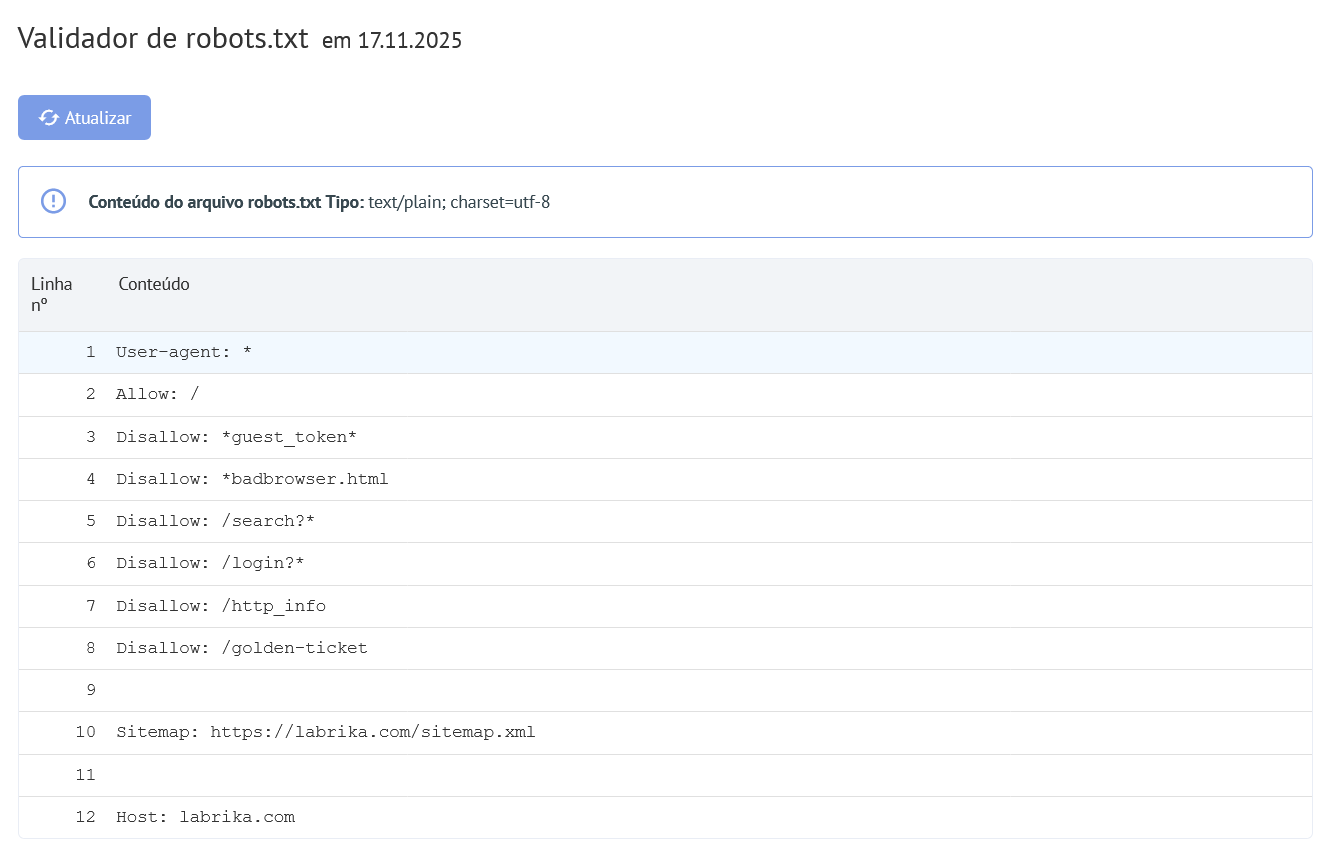1331x855 pixels.
Task: Click the Disallow: *badbrowser.html rule on line 4
Action: point(252,478)
